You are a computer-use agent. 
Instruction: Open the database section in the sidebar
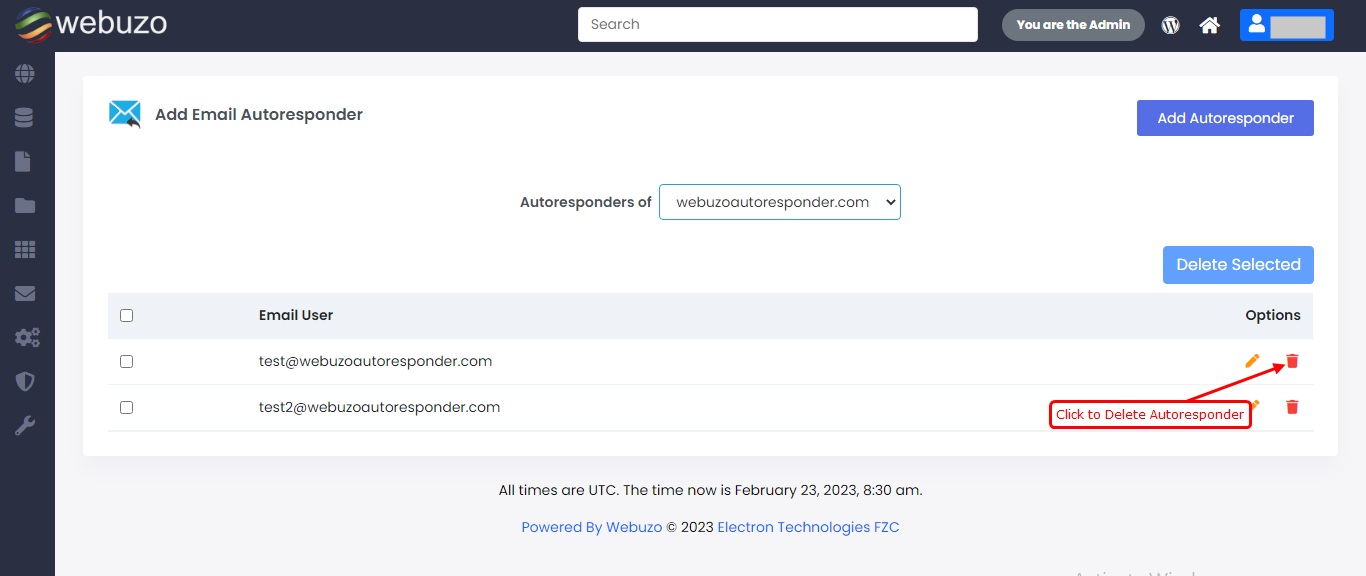click(25, 118)
